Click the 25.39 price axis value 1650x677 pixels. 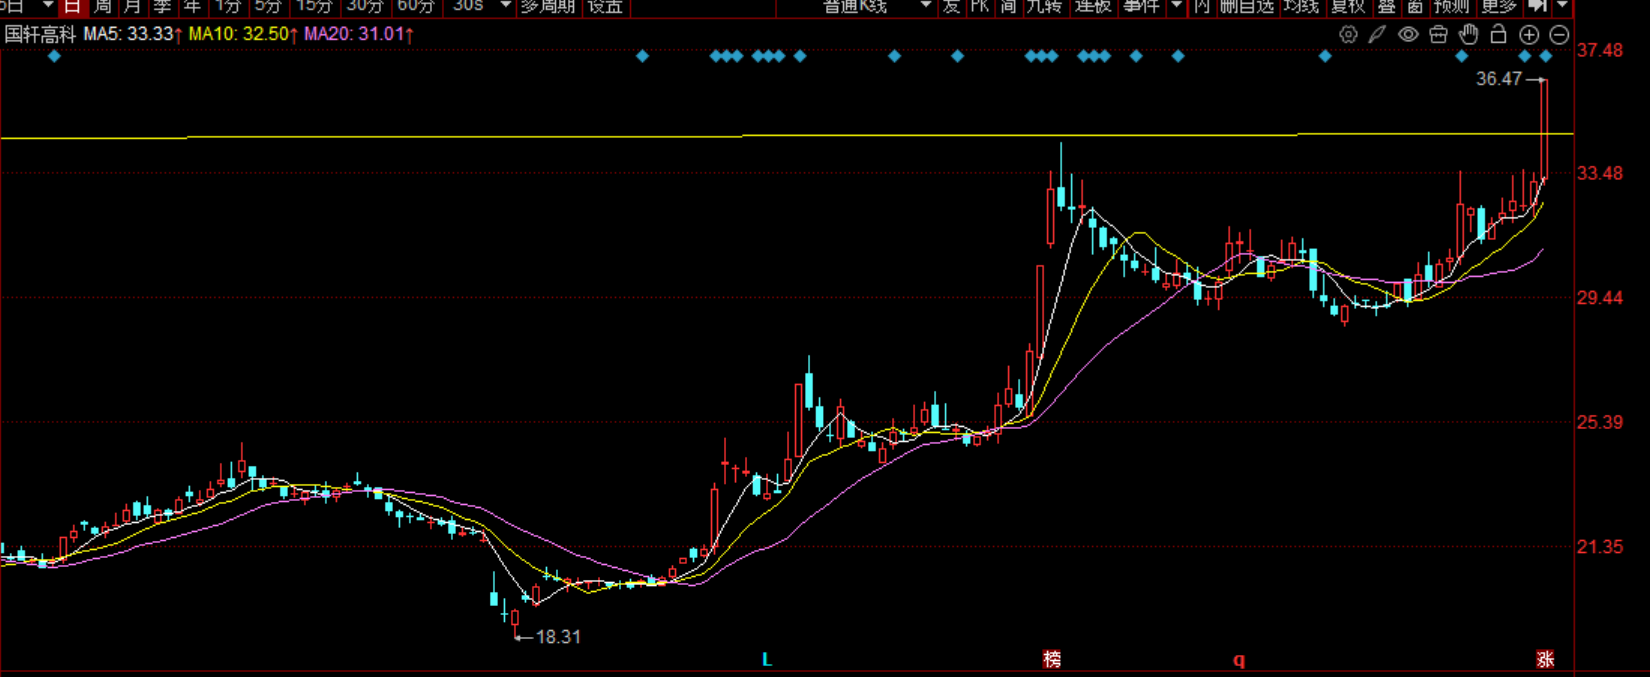[x=1600, y=423]
